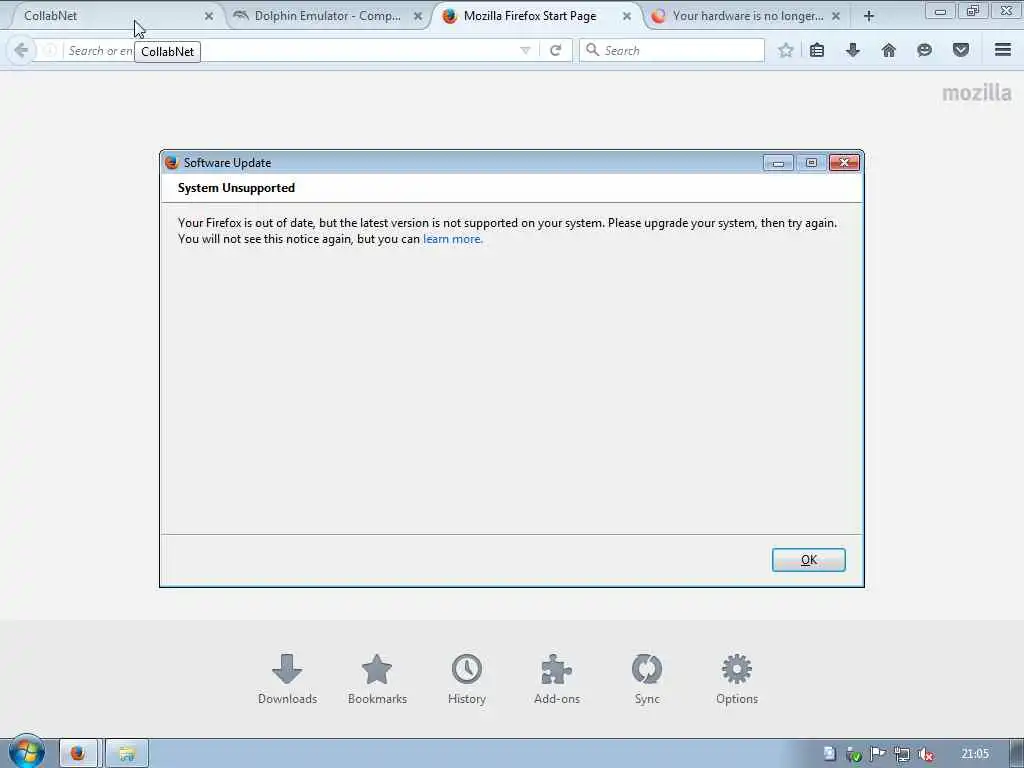Open Sync from the start page
1024x768 pixels.
pos(647,679)
